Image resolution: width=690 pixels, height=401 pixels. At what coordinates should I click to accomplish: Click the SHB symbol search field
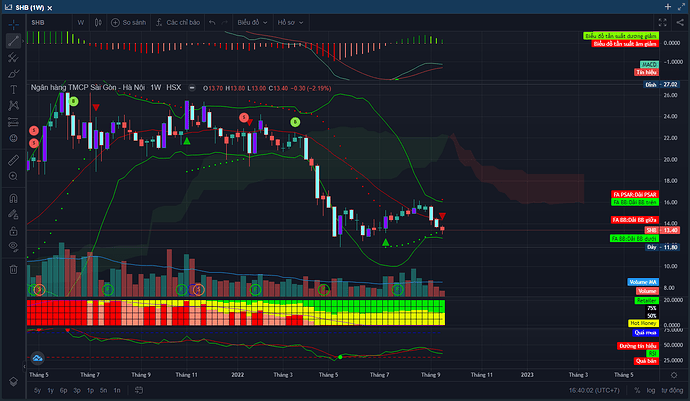pyautogui.click(x=49, y=22)
